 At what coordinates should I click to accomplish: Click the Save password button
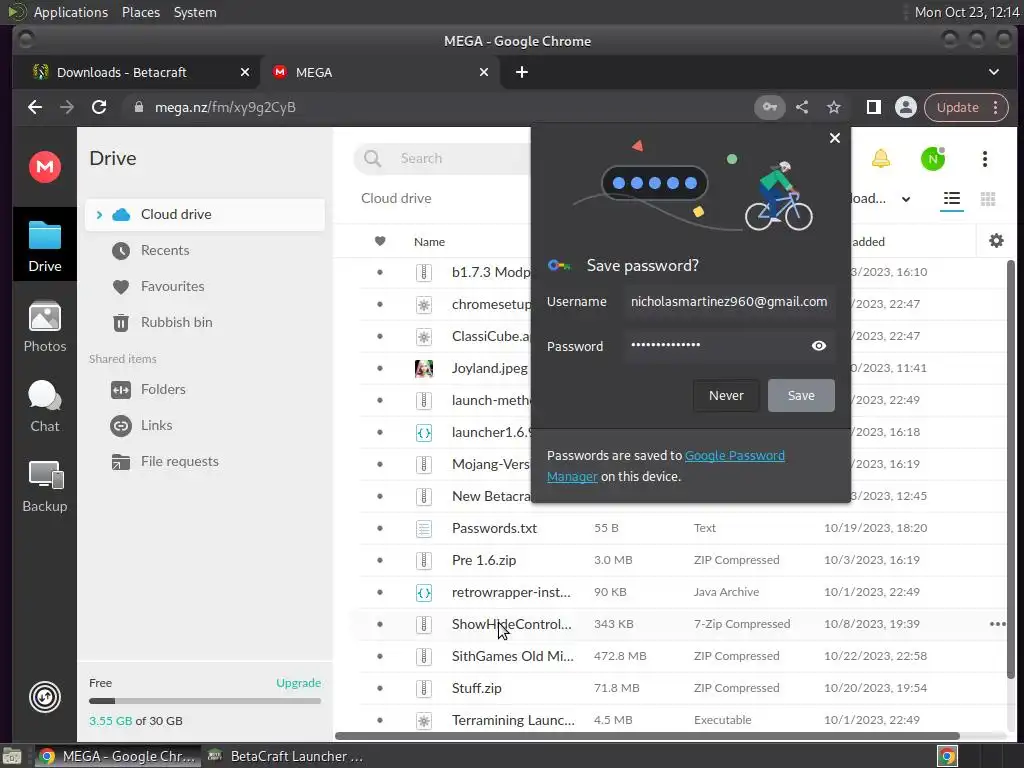pyautogui.click(x=801, y=395)
